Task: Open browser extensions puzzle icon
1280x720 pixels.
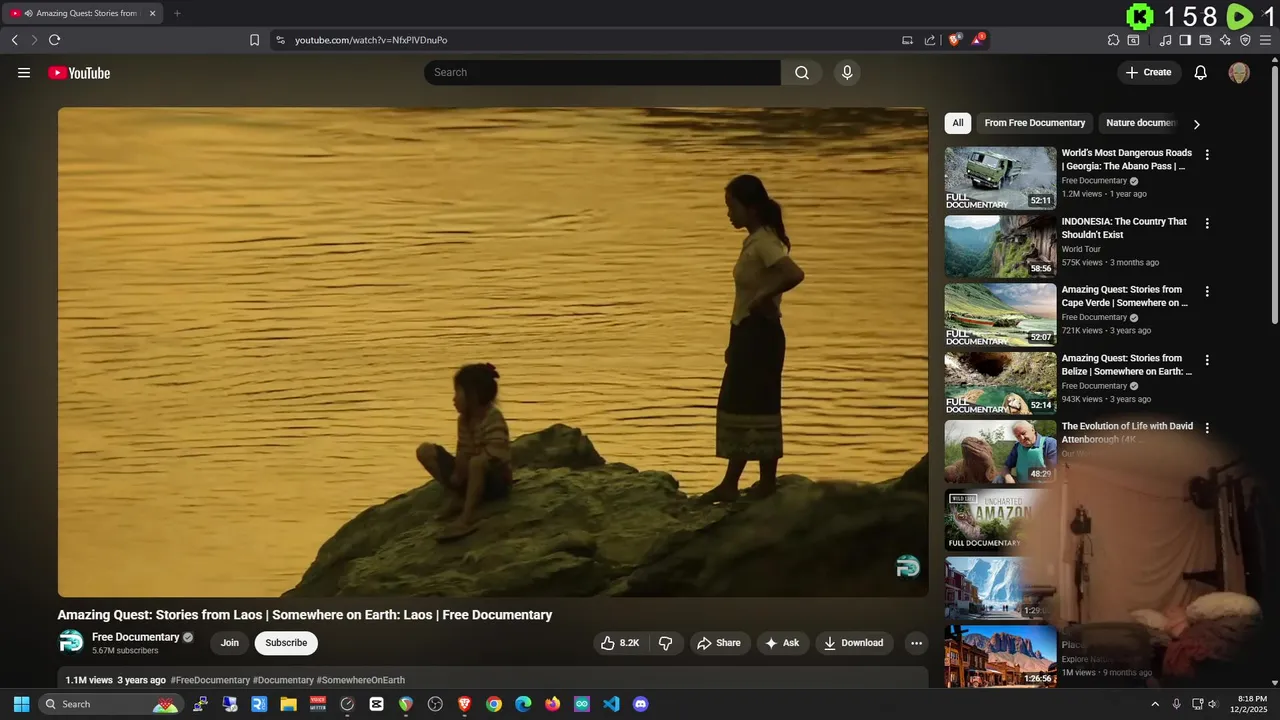Action: coord(1113,40)
